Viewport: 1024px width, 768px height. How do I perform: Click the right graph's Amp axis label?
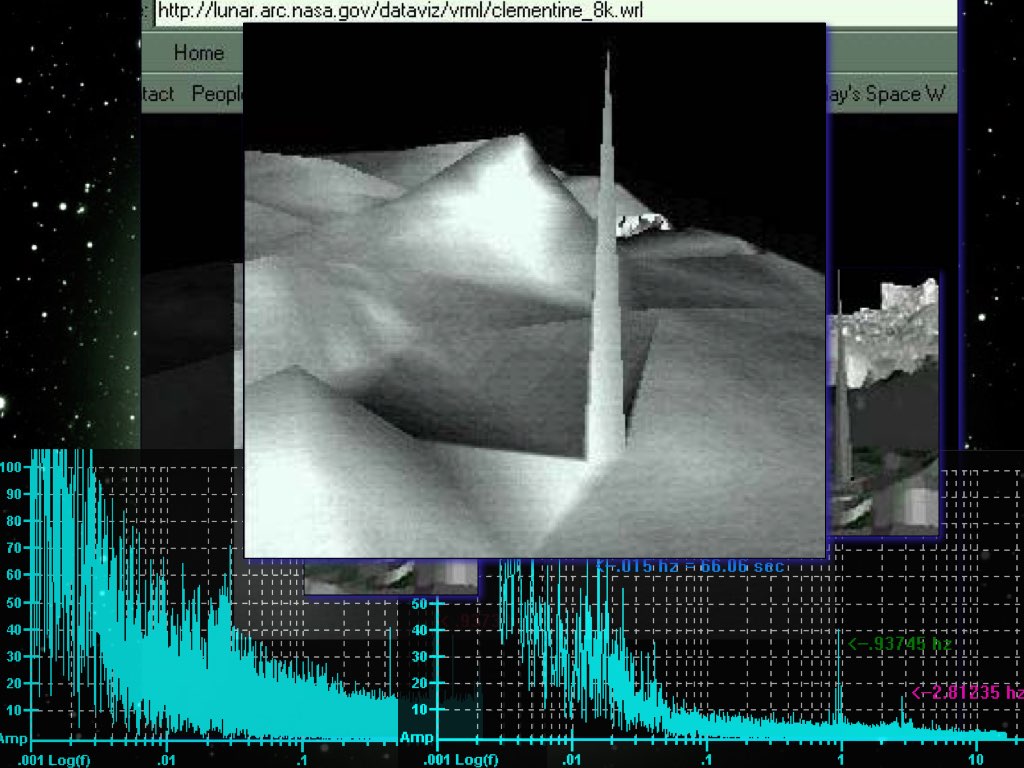pyautogui.click(x=416, y=738)
